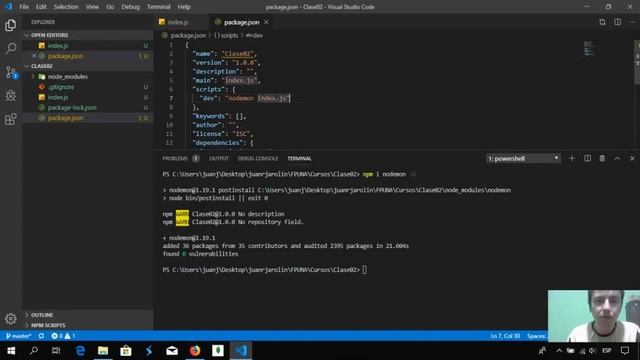Open index.js under Open Editors
640x360 pixels.
(x=88, y=46)
